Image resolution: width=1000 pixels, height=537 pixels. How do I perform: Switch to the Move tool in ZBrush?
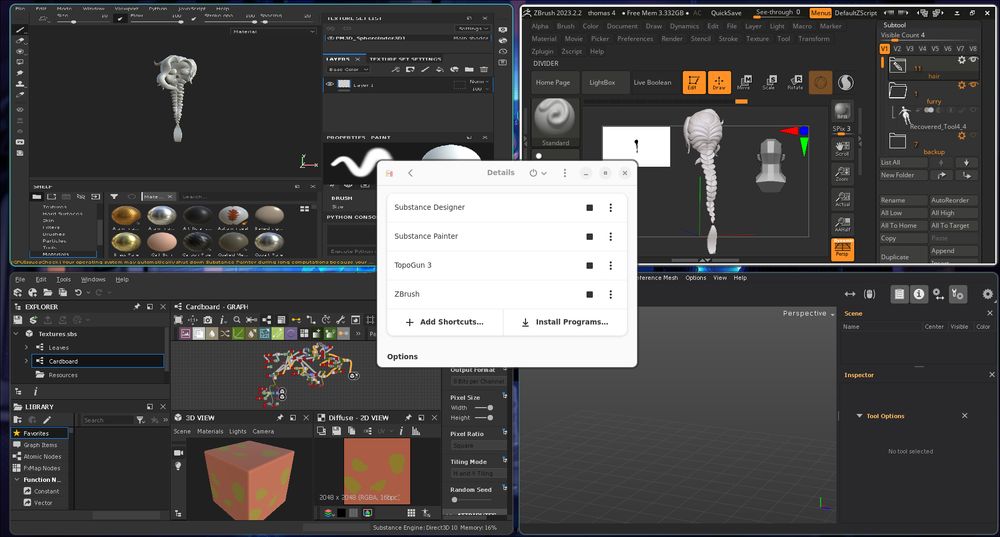[744, 82]
